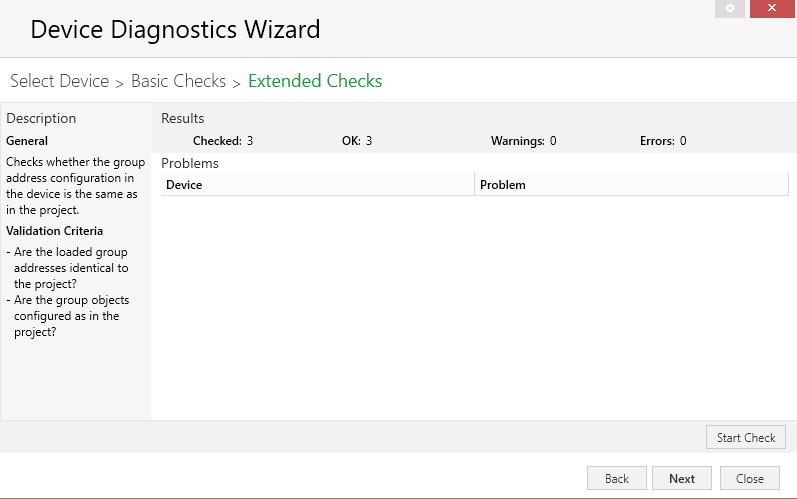Click the Start Check button
The height and width of the screenshot is (499, 797).
click(x=746, y=437)
